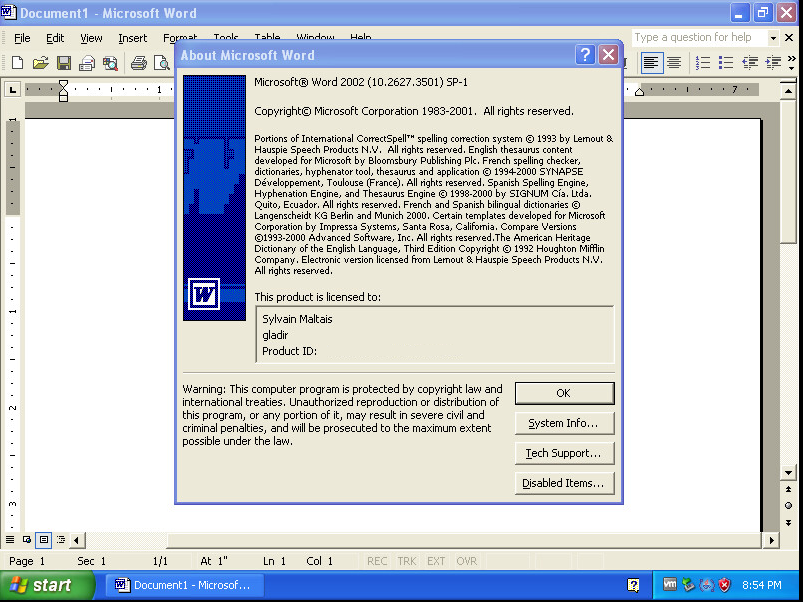Toggle TRK track changes in status bar
Screen dimensions: 803x602
tap(407, 561)
